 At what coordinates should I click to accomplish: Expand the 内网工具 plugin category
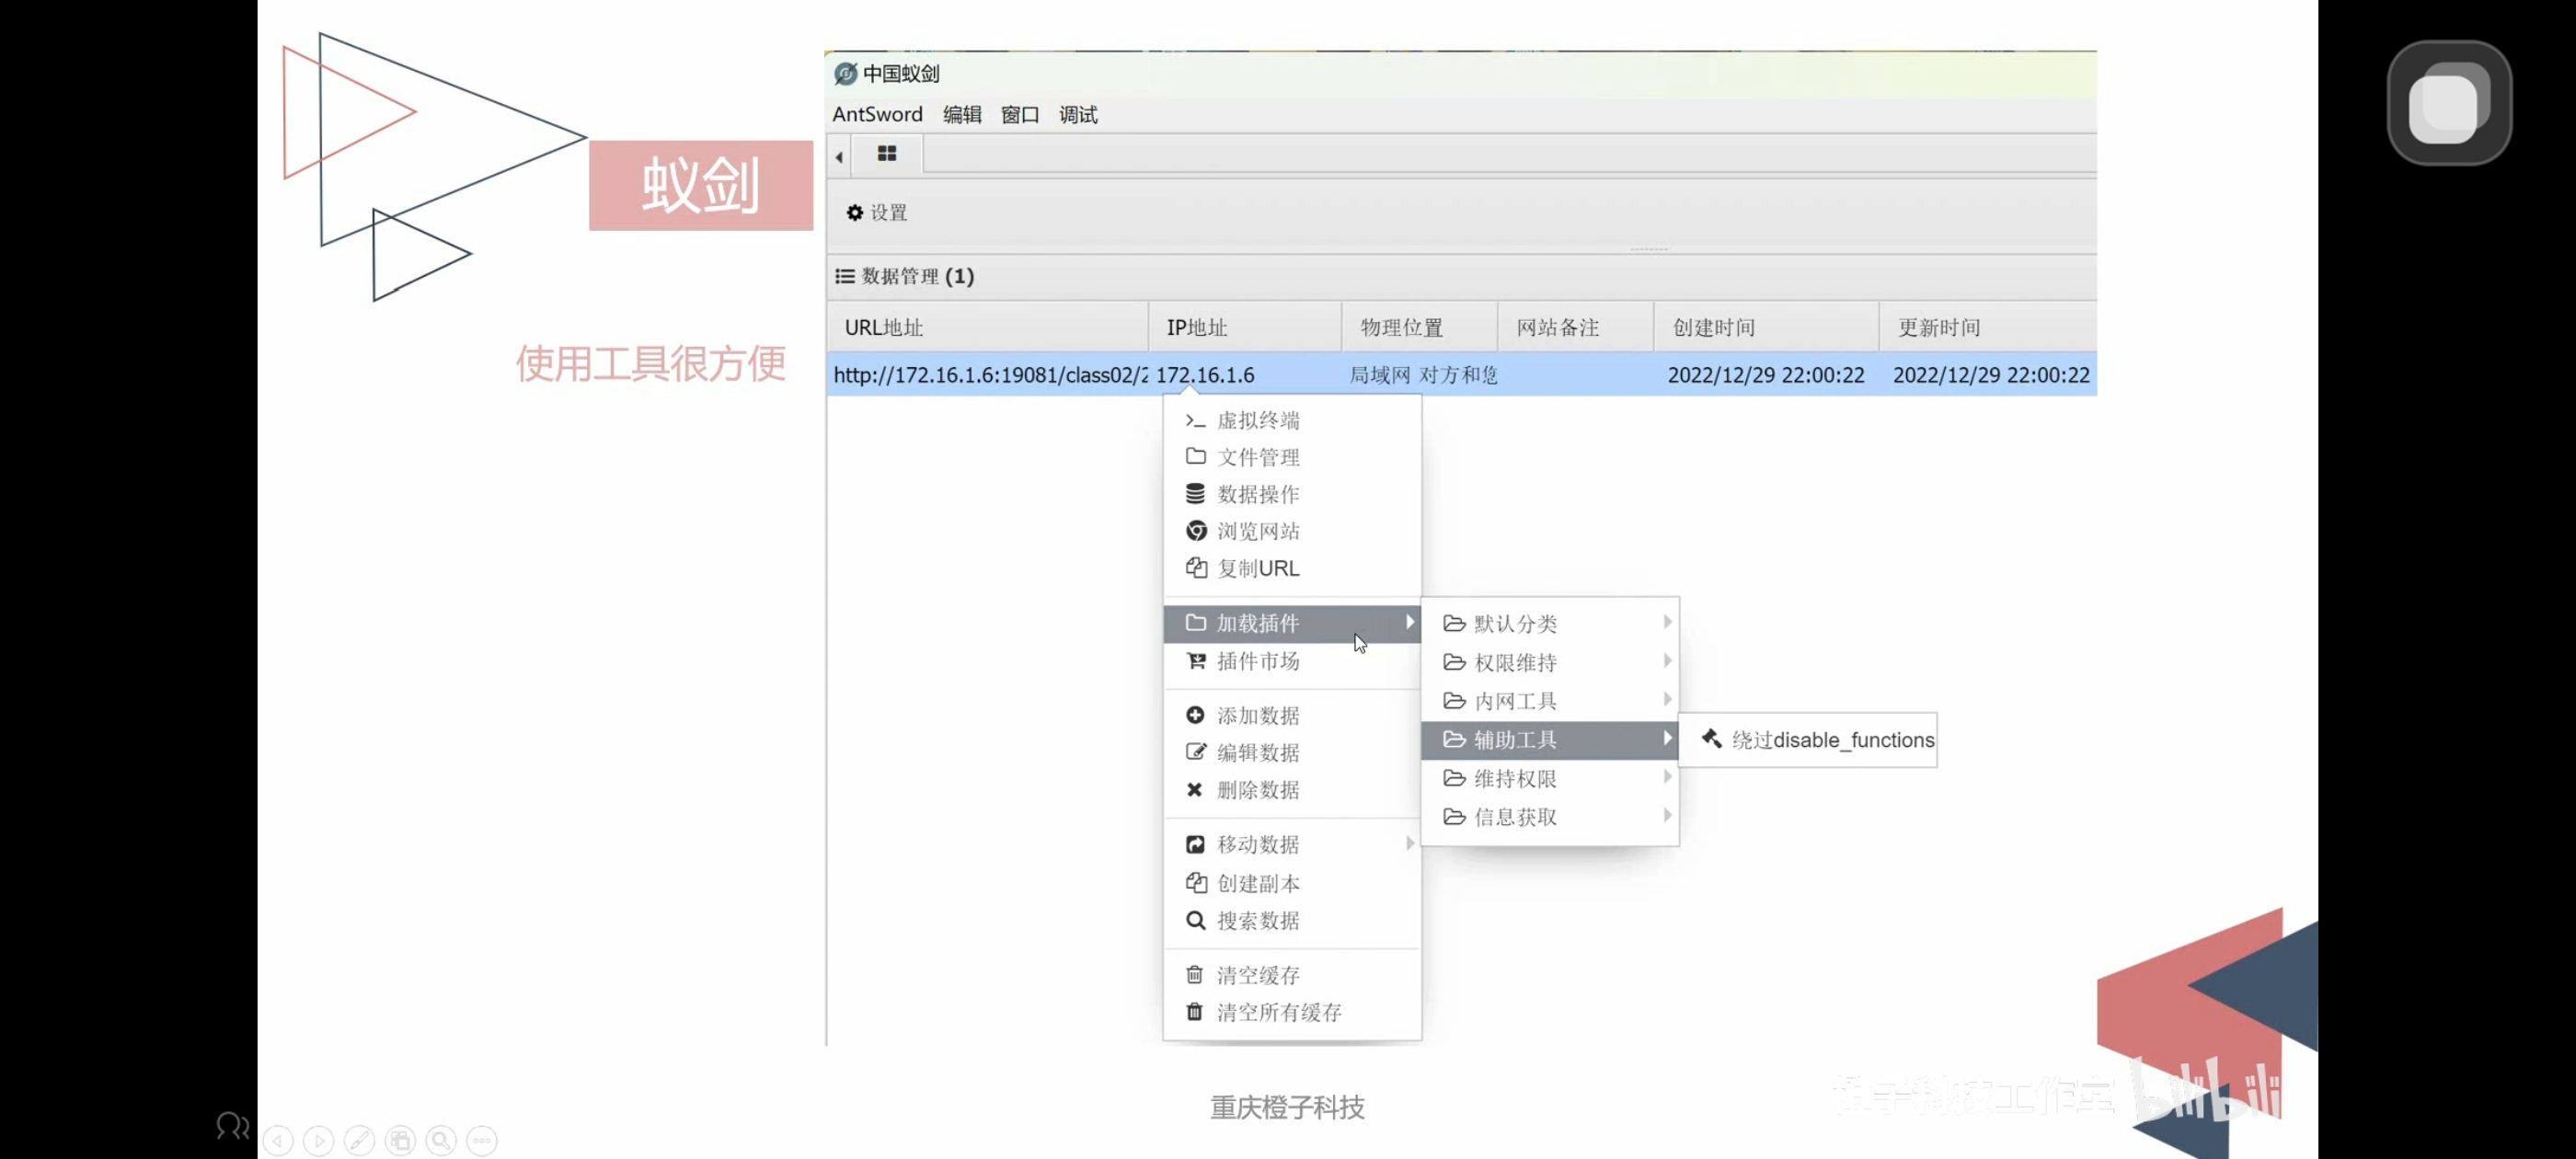(1512, 700)
